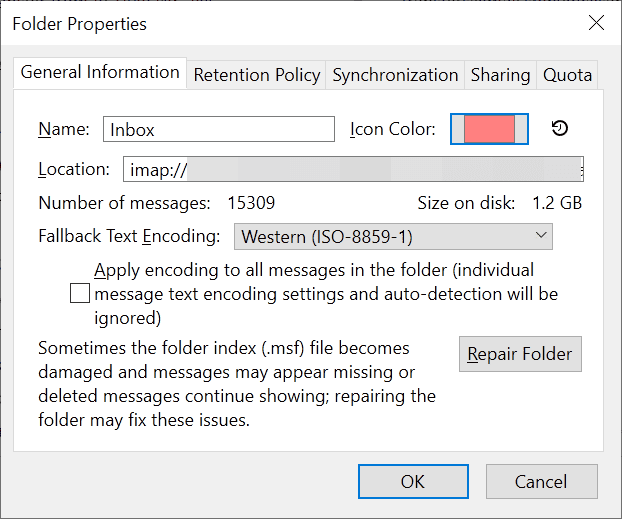Switch to the General Information tab
The width and height of the screenshot is (622, 519).
(x=100, y=73)
